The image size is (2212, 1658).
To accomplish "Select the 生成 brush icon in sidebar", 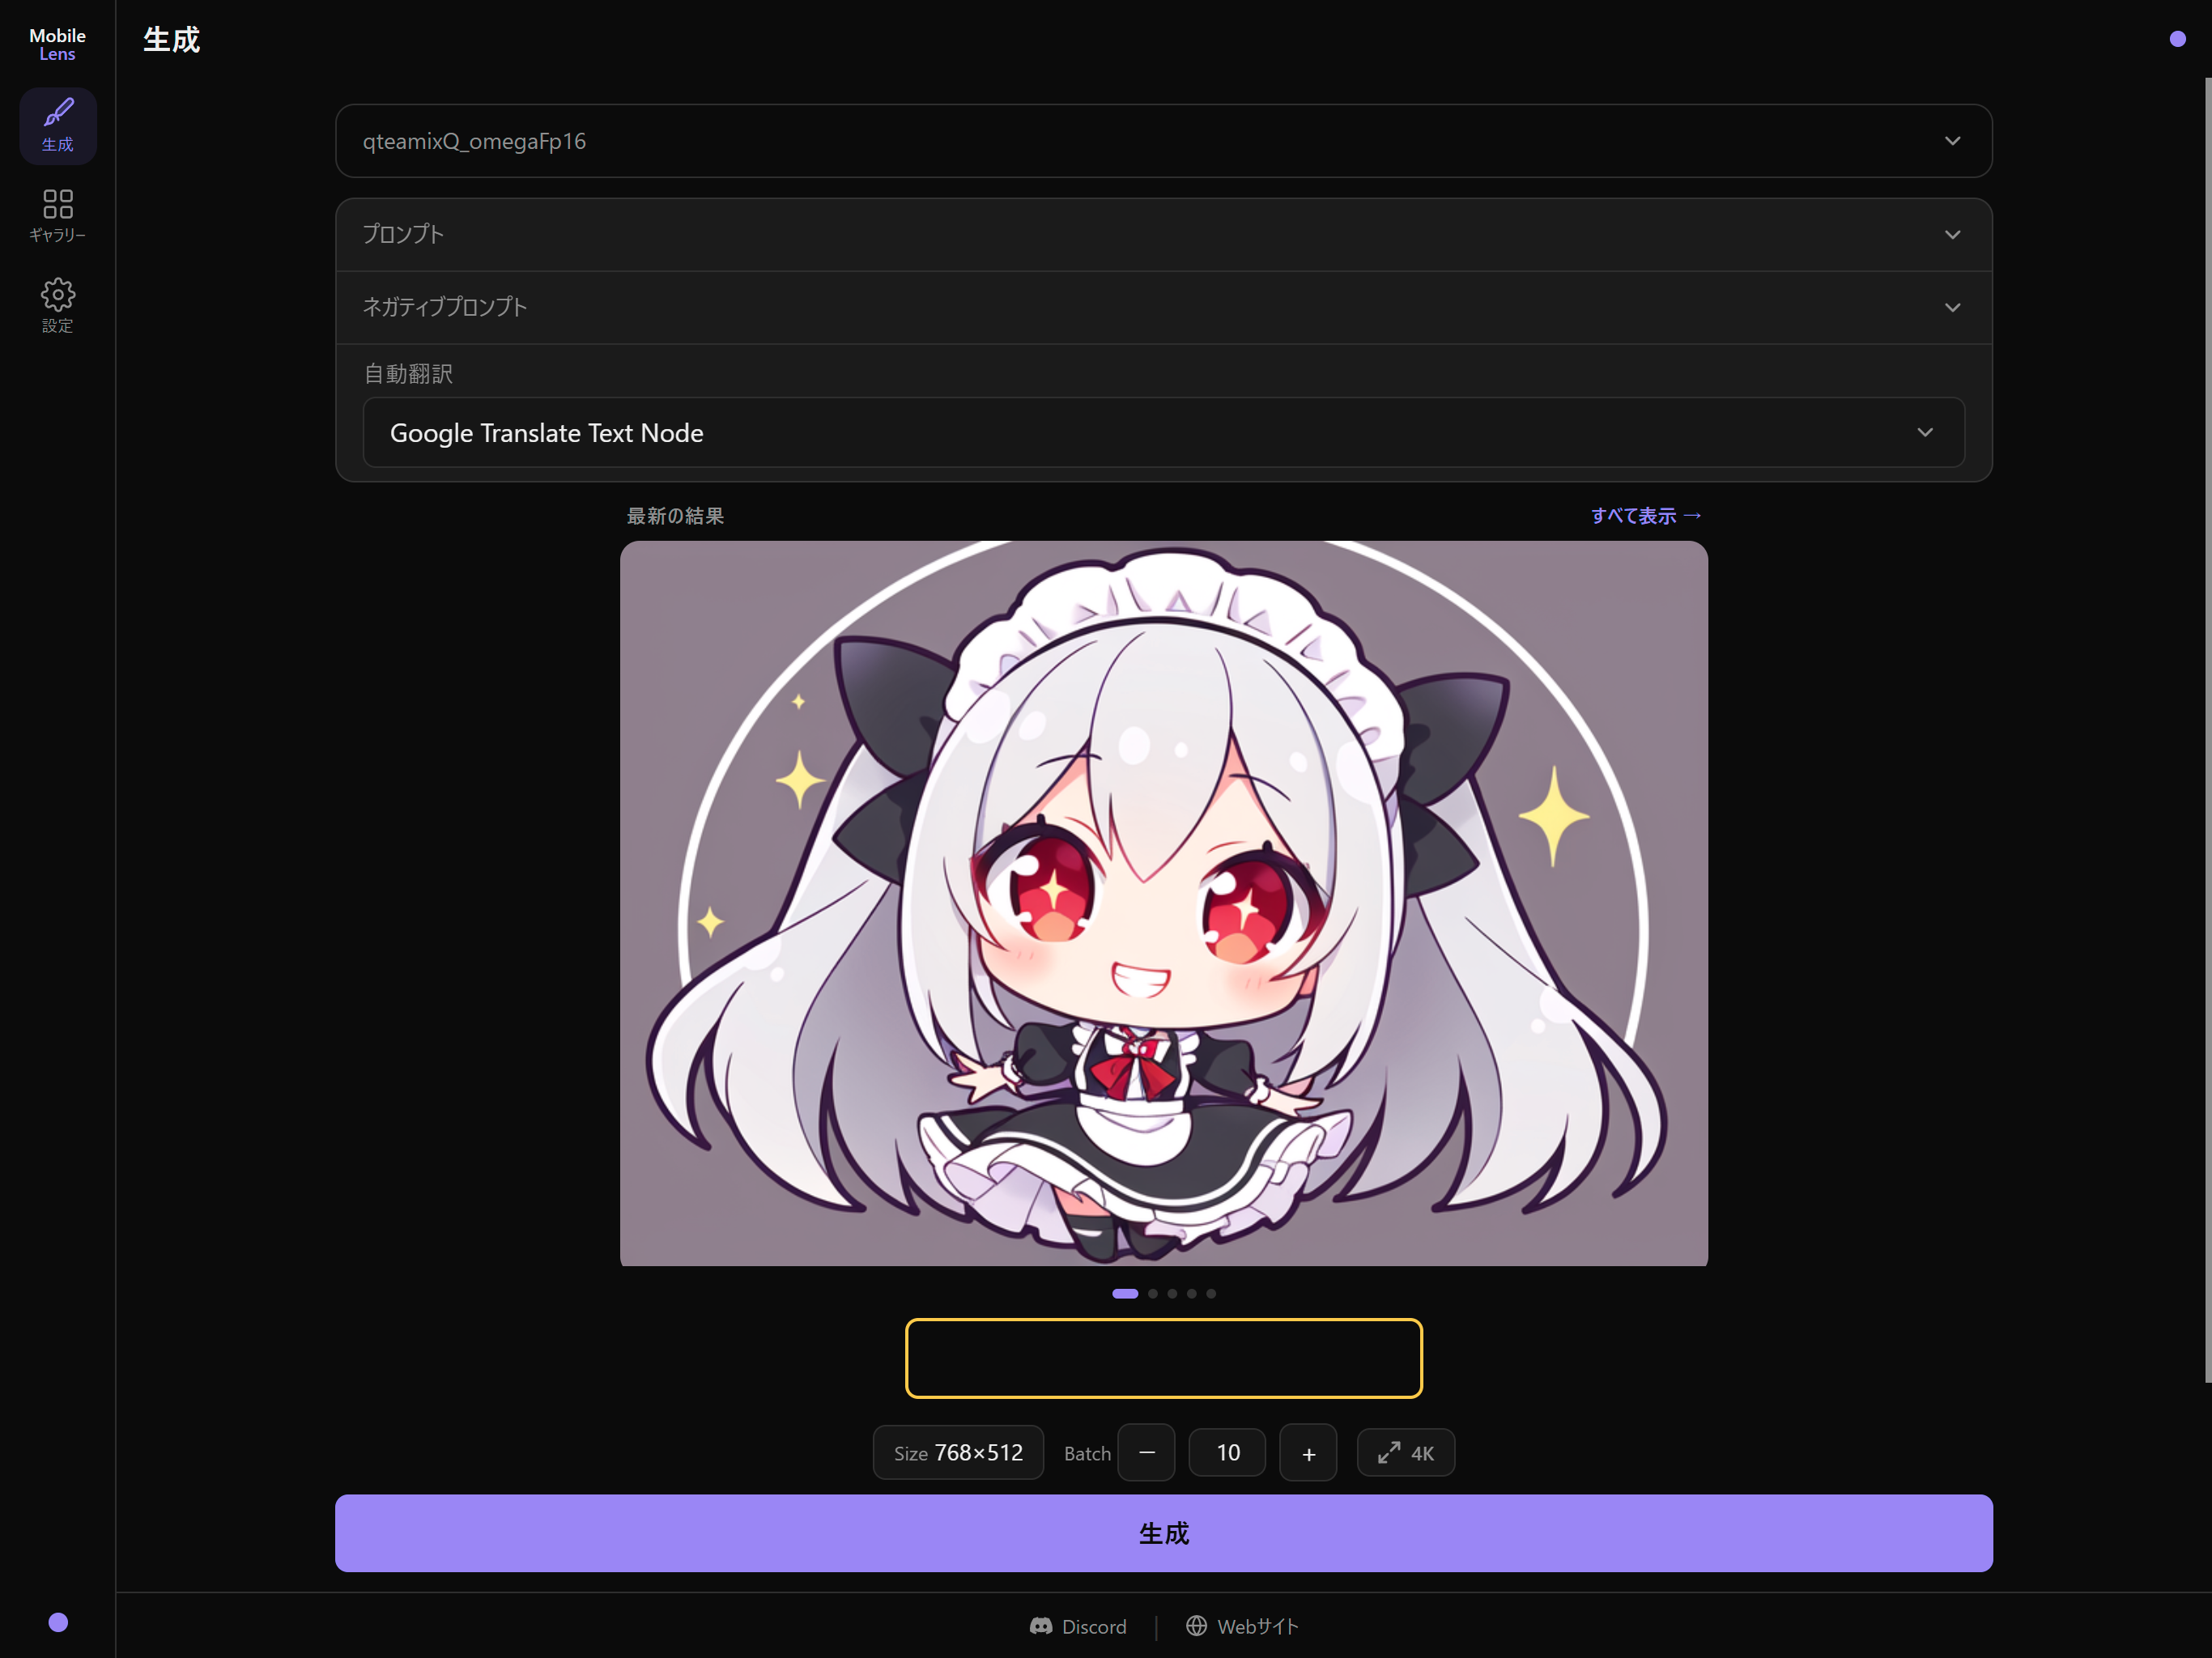I will click(x=57, y=125).
